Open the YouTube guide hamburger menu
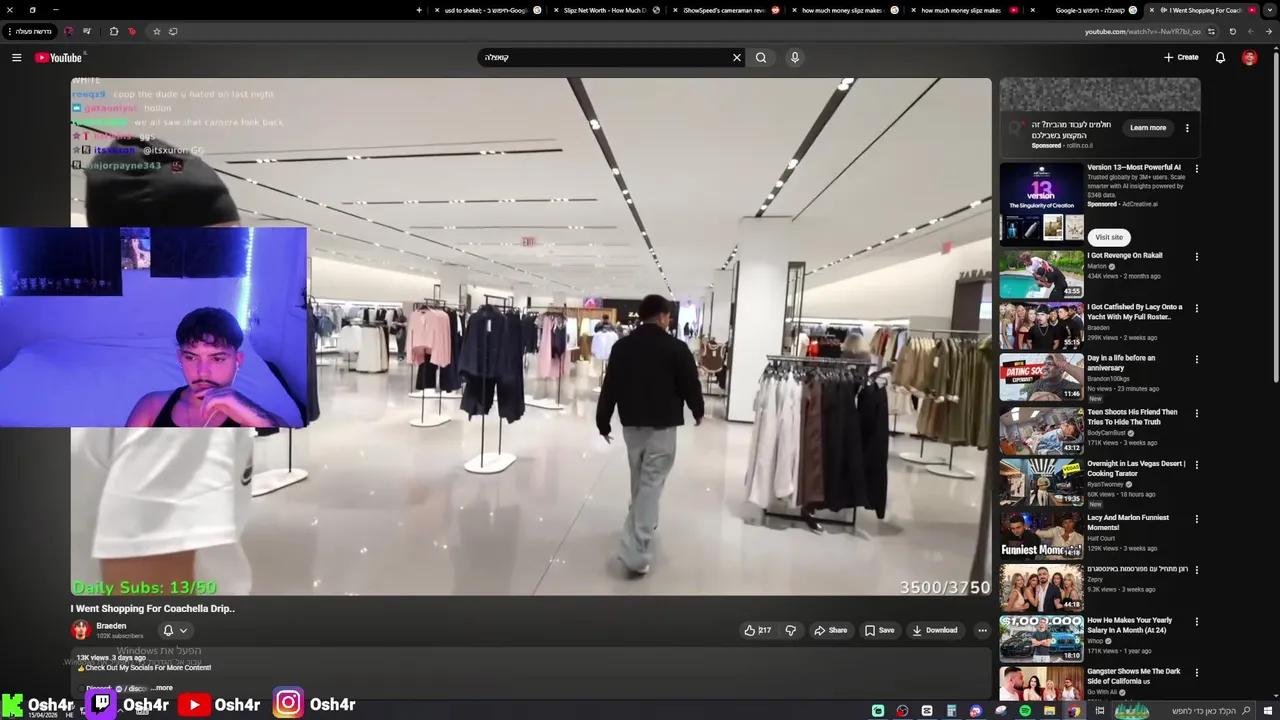This screenshot has width=1280, height=720. pos(16,57)
